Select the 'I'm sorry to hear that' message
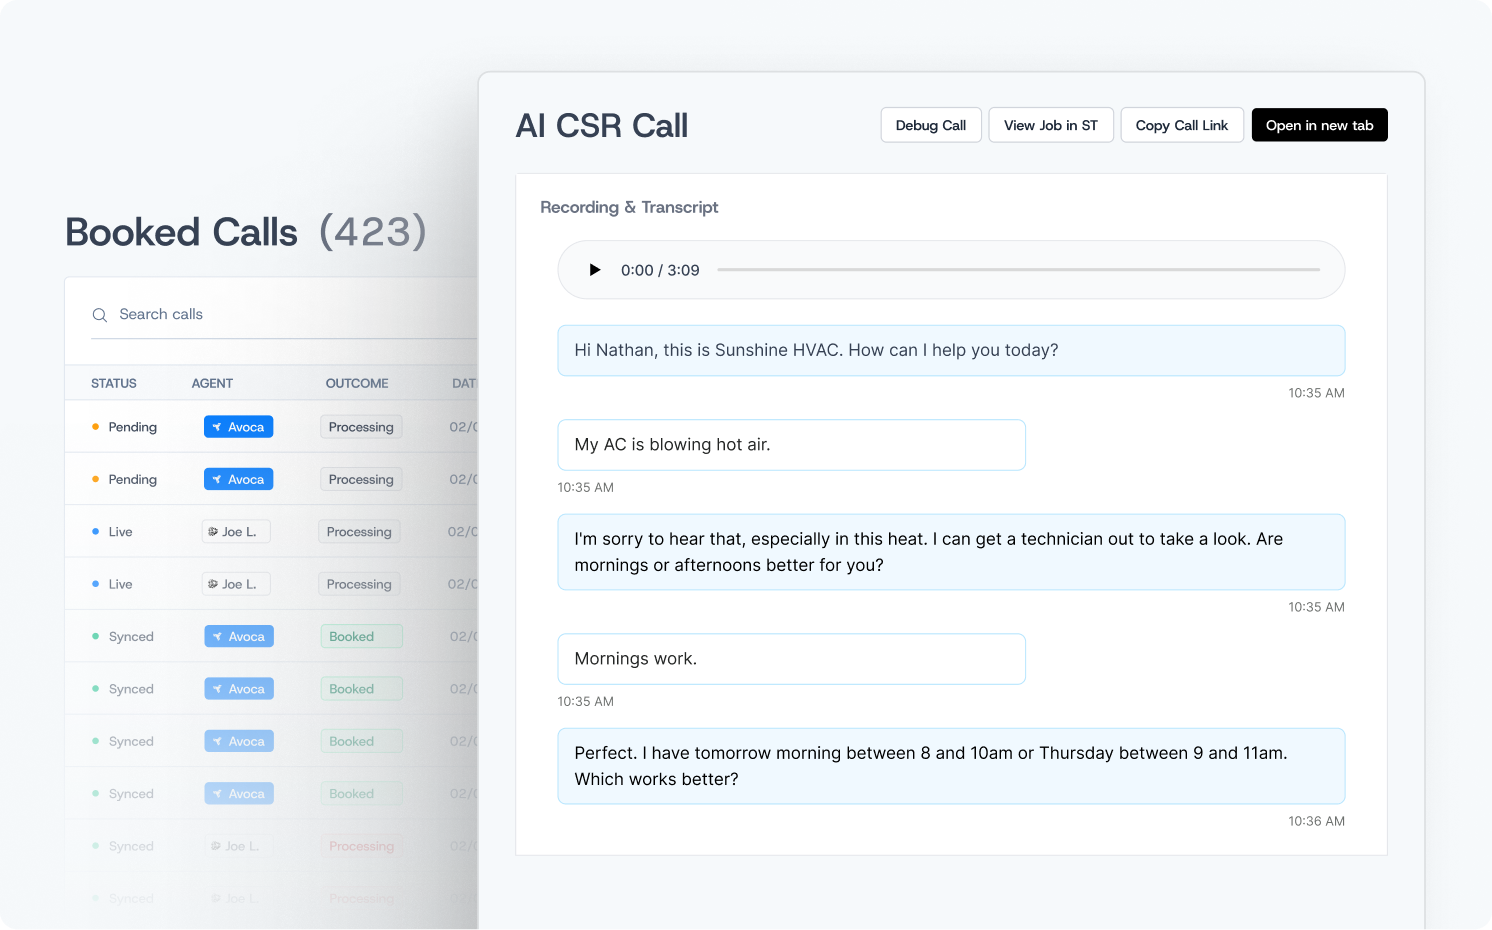Image resolution: width=1492 pixels, height=930 pixels. click(x=951, y=552)
